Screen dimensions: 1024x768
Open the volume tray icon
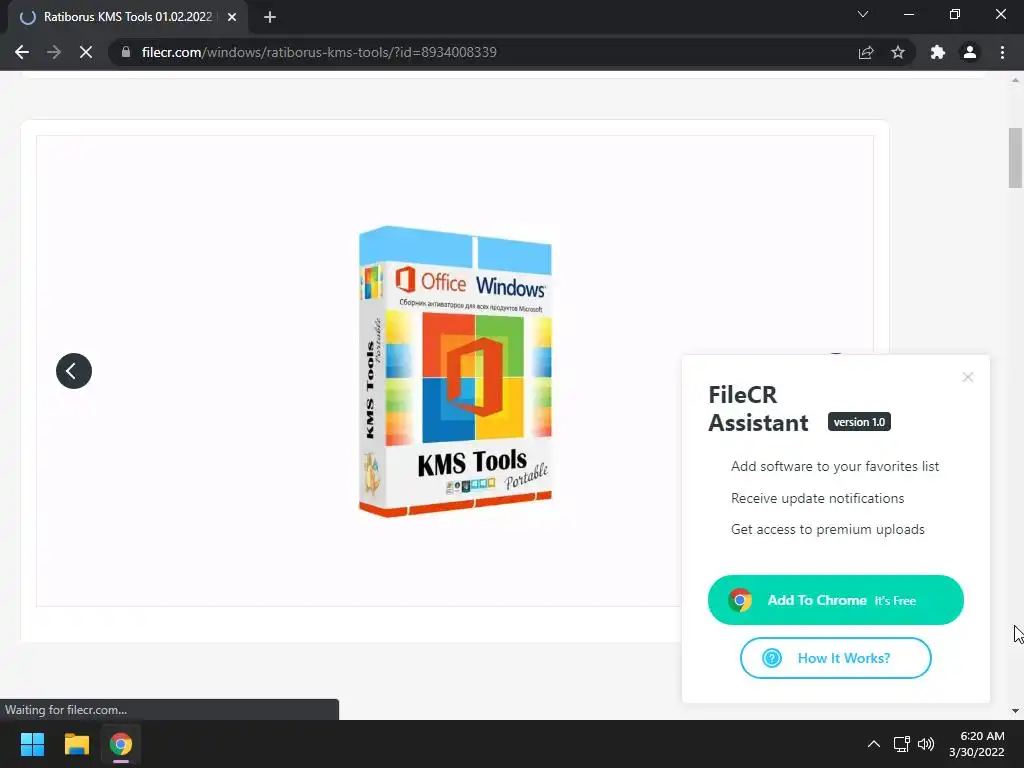926,744
